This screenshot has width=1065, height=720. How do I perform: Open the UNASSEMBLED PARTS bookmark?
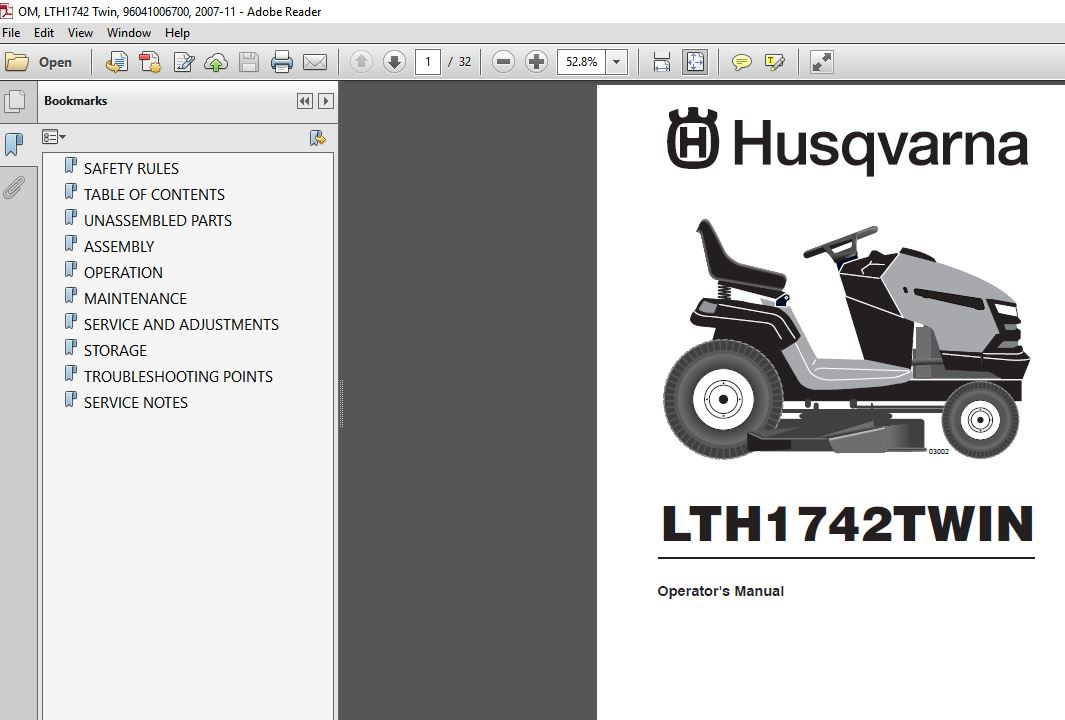coord(158,220)
